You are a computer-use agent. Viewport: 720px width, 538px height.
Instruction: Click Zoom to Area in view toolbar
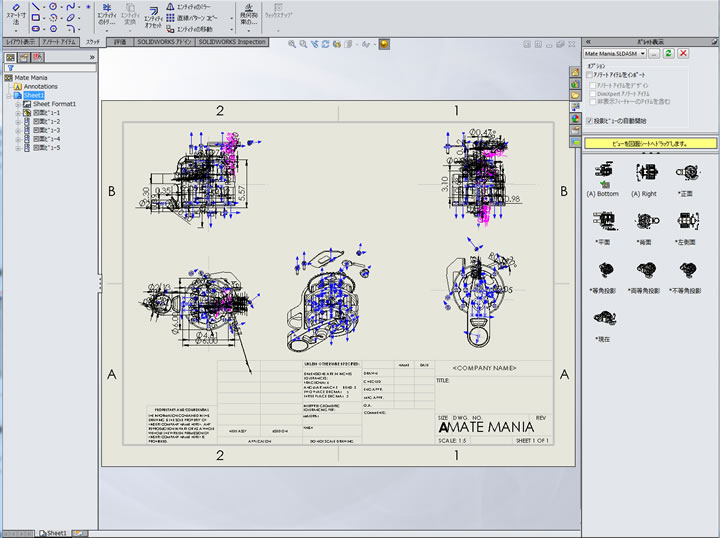pyautogui.click(x=303, y=44)
